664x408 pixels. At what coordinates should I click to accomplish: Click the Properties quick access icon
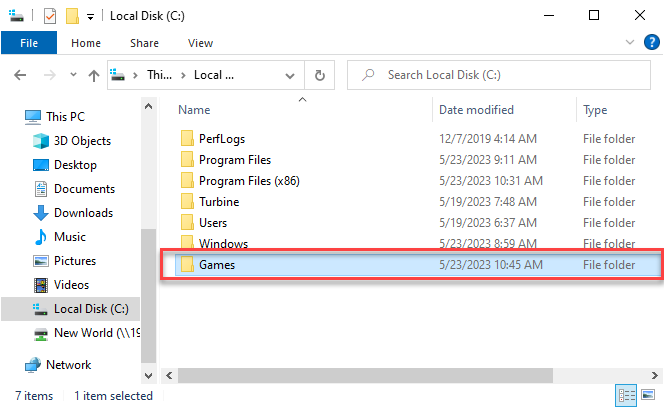tap(50, 16)
